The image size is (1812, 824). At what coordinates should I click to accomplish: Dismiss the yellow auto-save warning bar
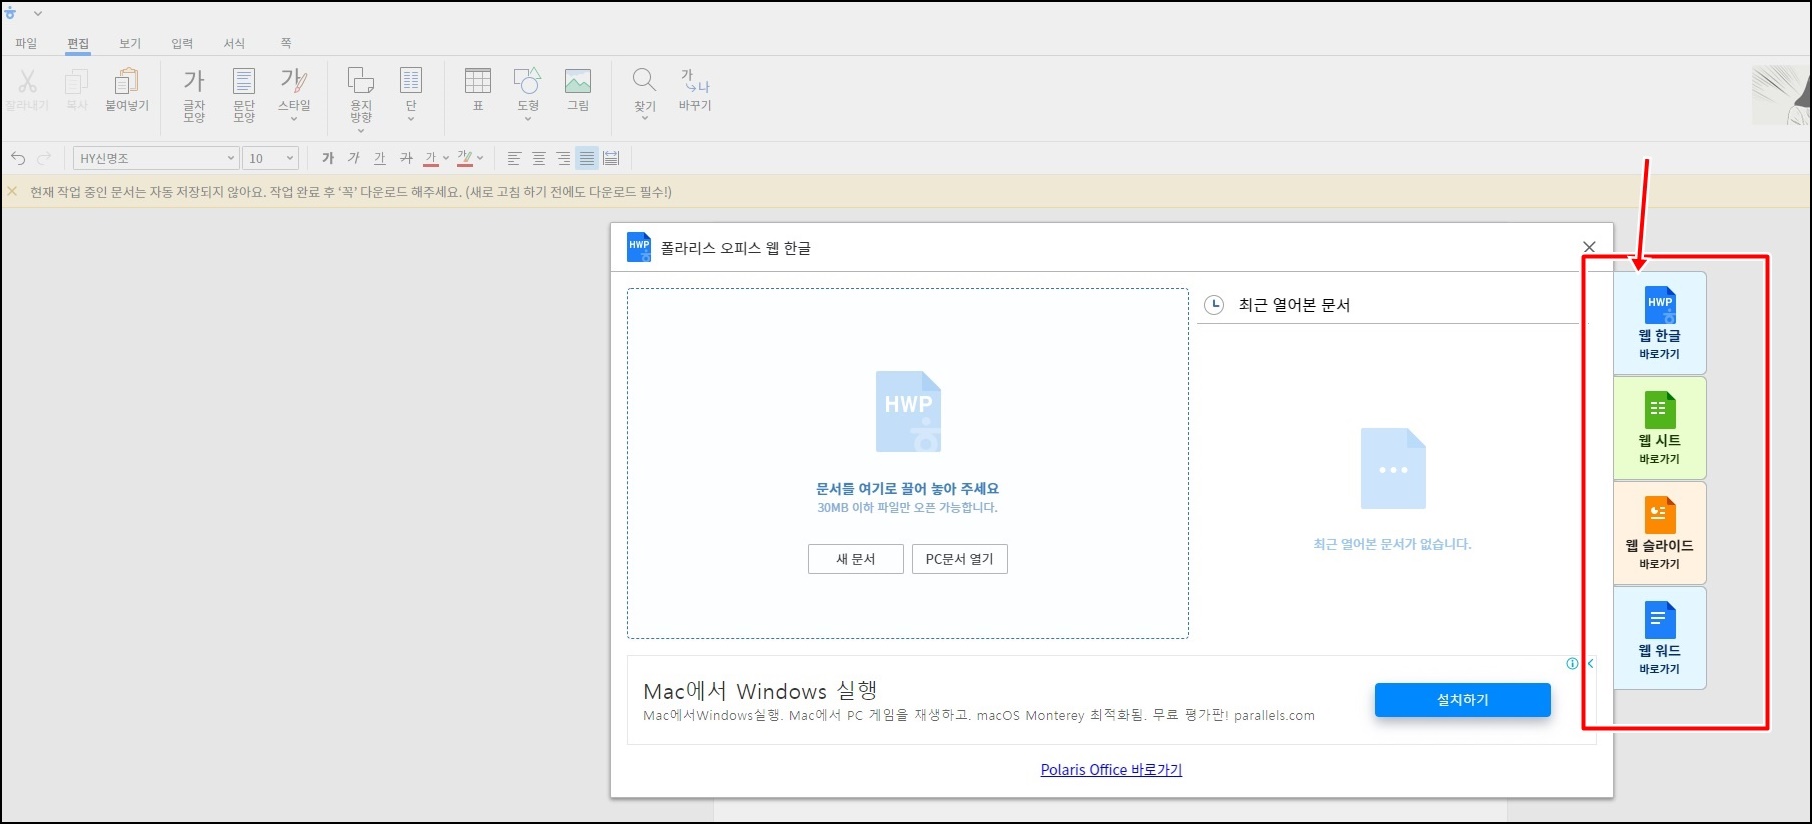12,191
